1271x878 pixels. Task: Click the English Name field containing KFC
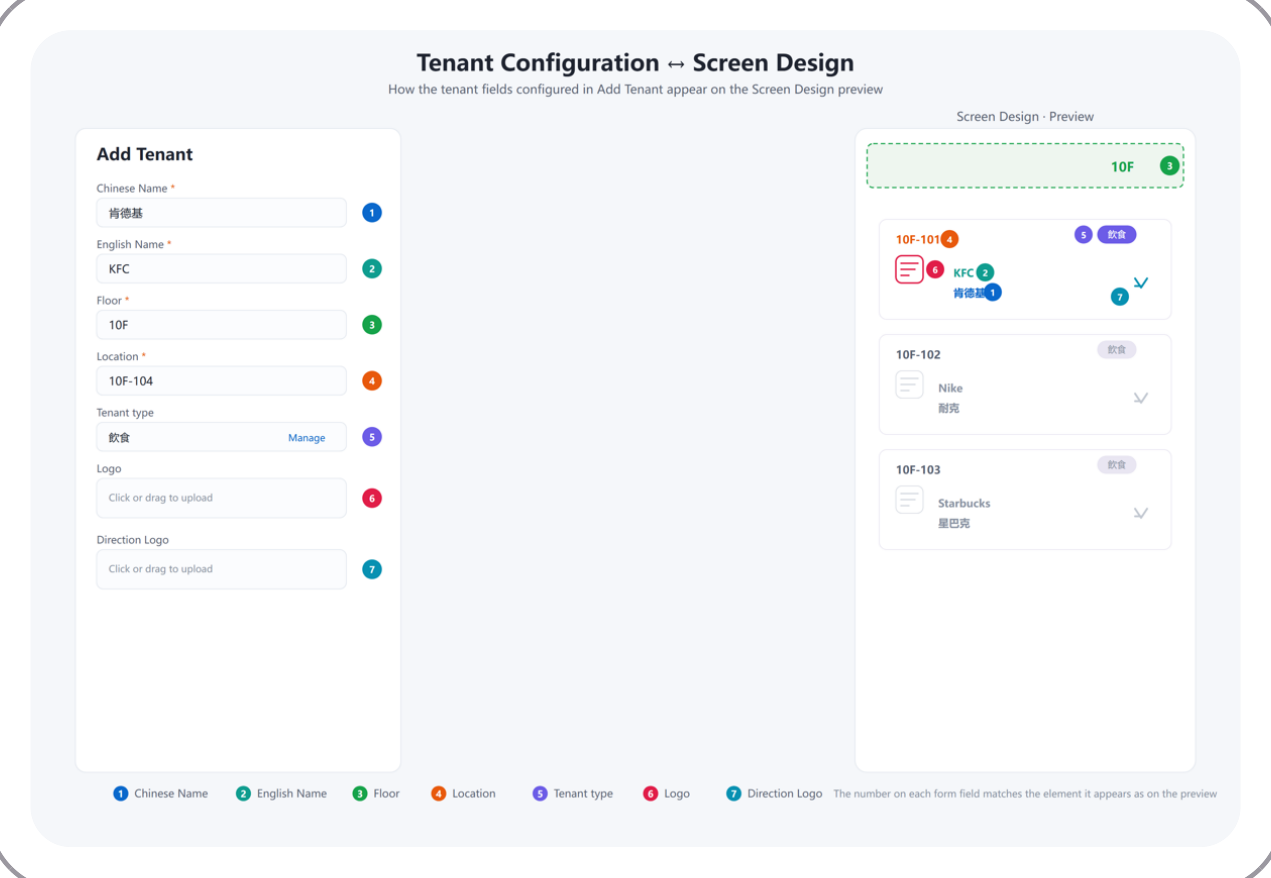(221, 269)
